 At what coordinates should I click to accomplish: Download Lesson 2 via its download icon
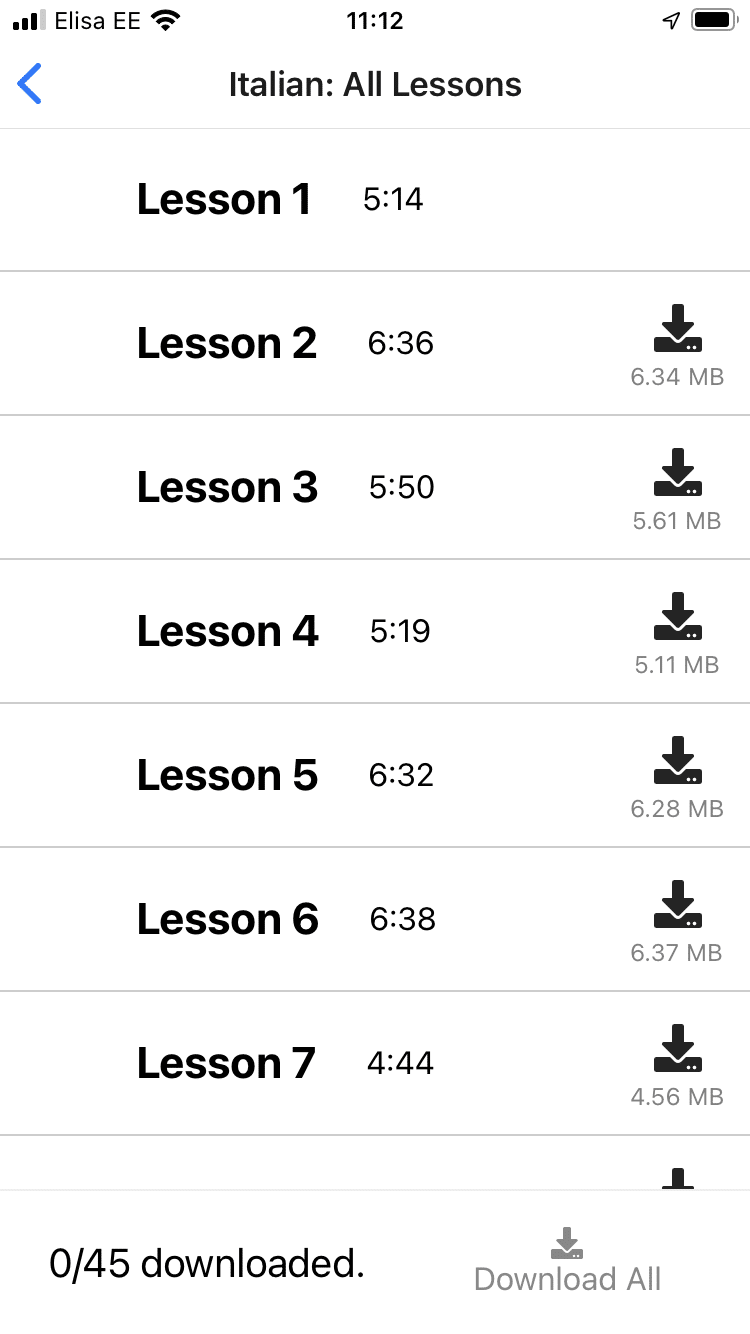click(678, 329)
